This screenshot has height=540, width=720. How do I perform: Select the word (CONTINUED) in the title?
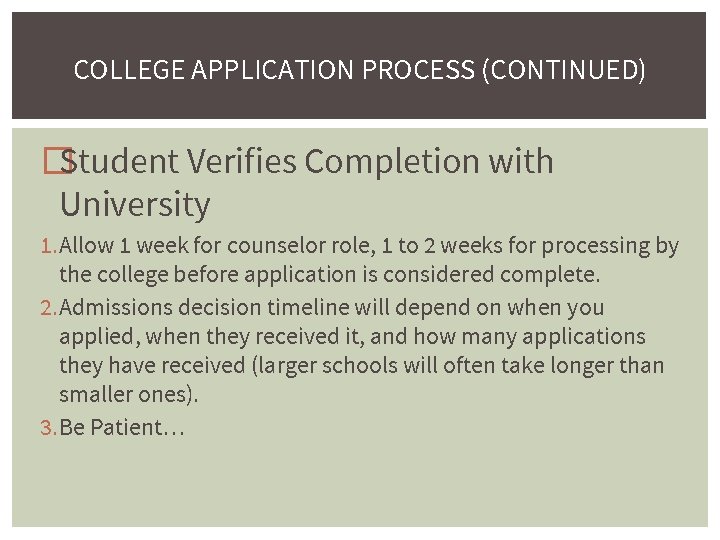(x=563, y=70)
